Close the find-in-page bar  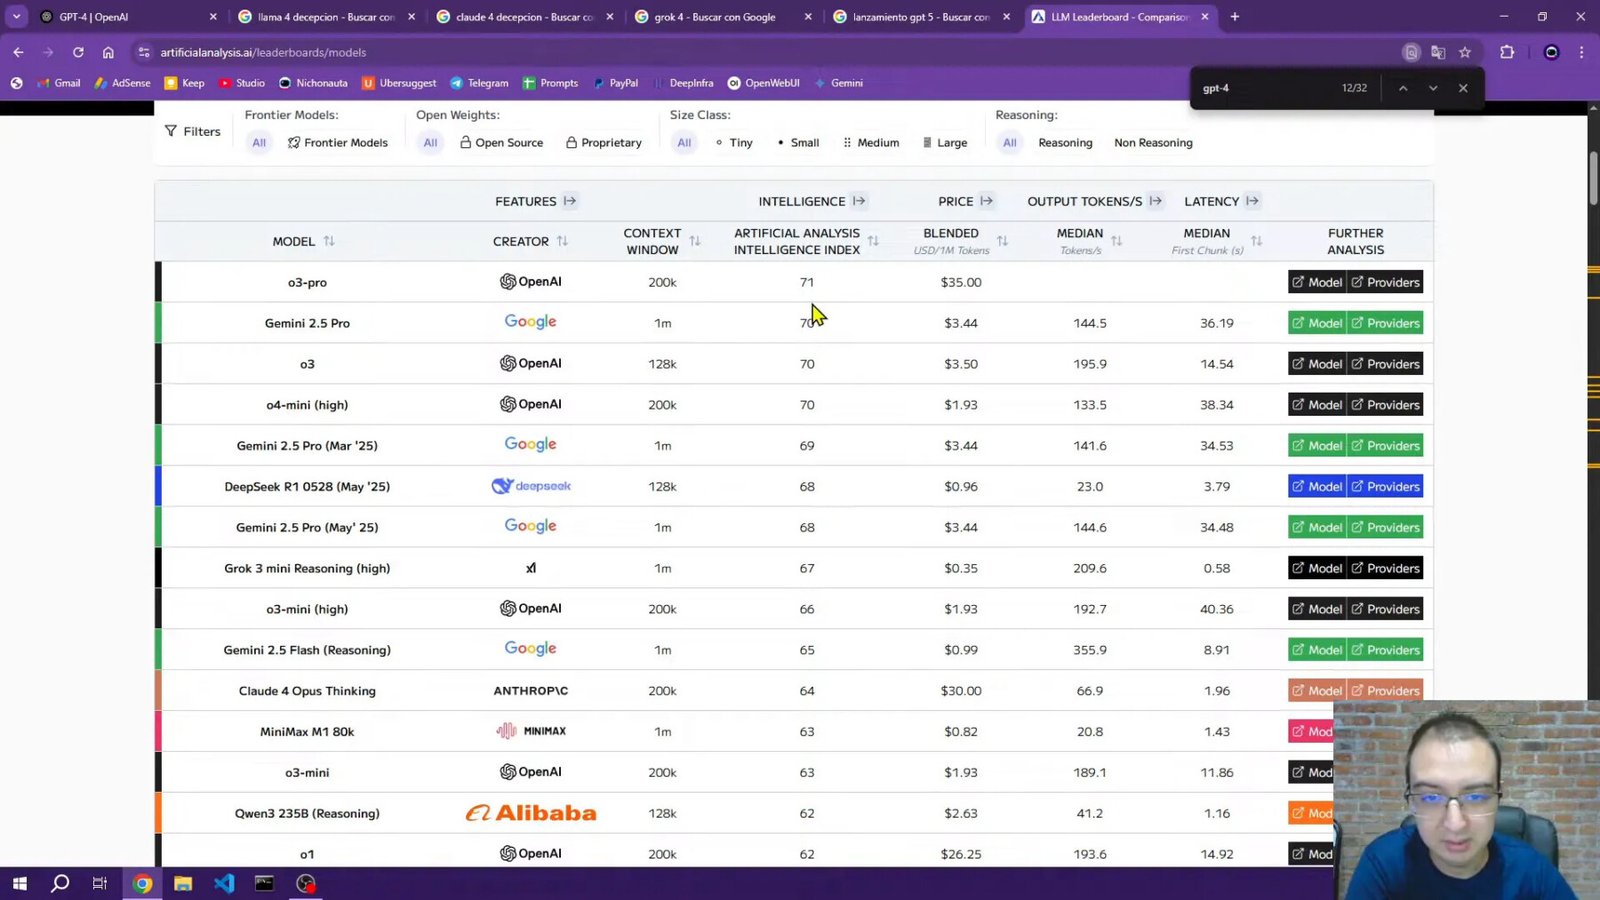tap(1463, 88)
